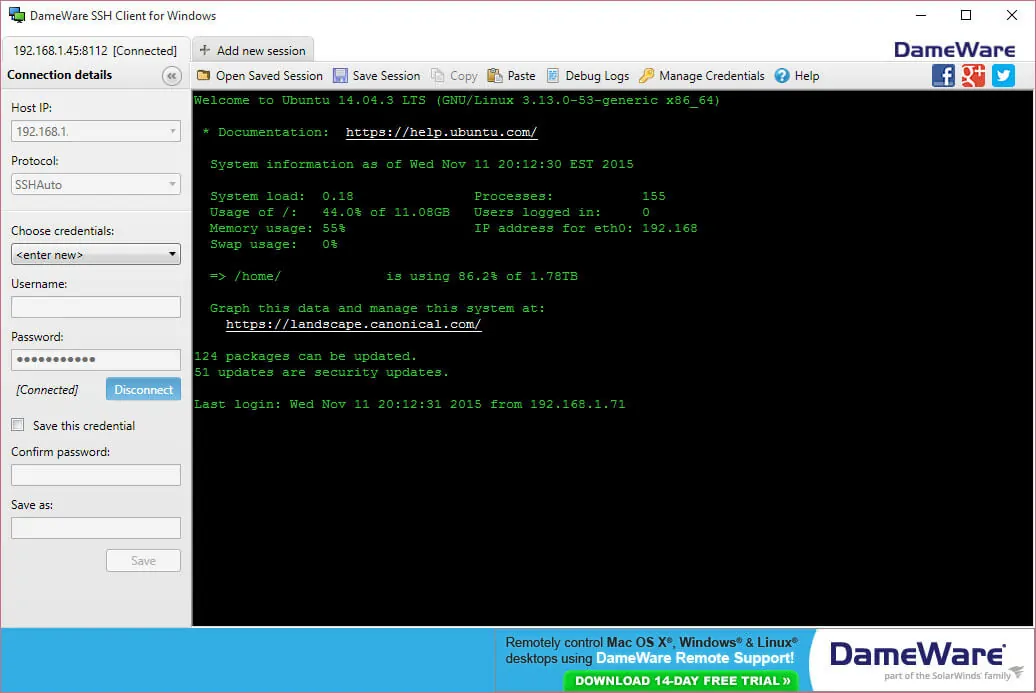Focus the Save as input field
Screen dimensions: 1036x693
tap(96, 527)
